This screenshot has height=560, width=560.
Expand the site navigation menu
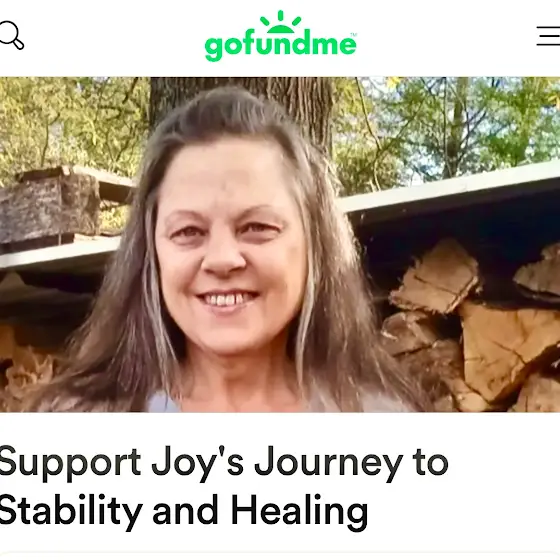click(x=548, y=36)
